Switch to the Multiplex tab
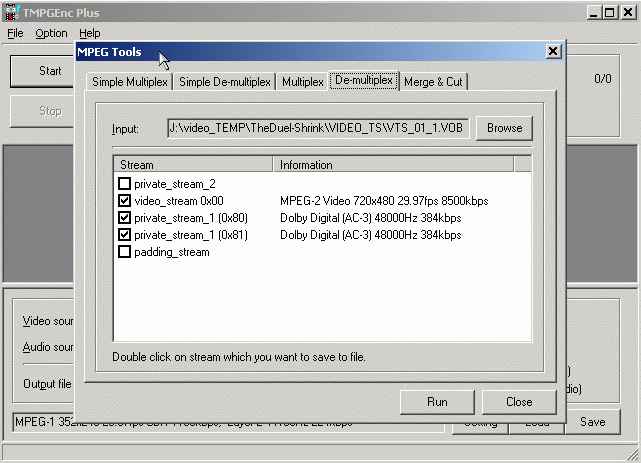This screenshot has height=463, width=641. (x=303, y=82)
